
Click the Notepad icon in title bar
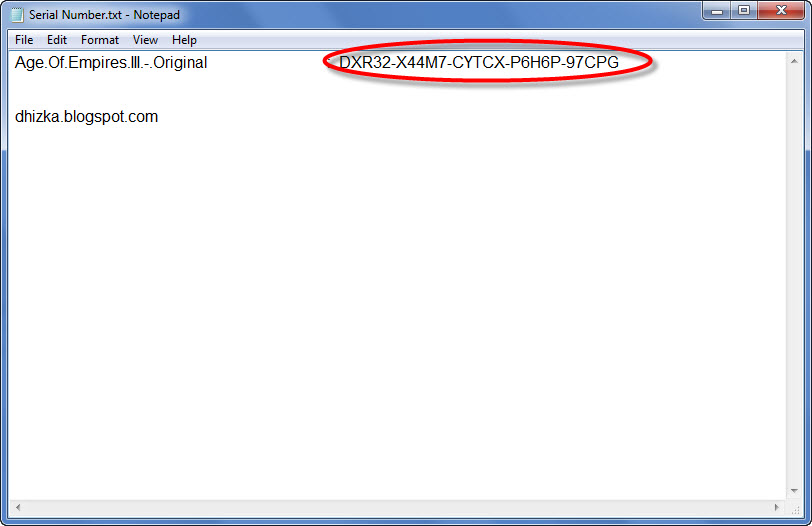(17, 15)
